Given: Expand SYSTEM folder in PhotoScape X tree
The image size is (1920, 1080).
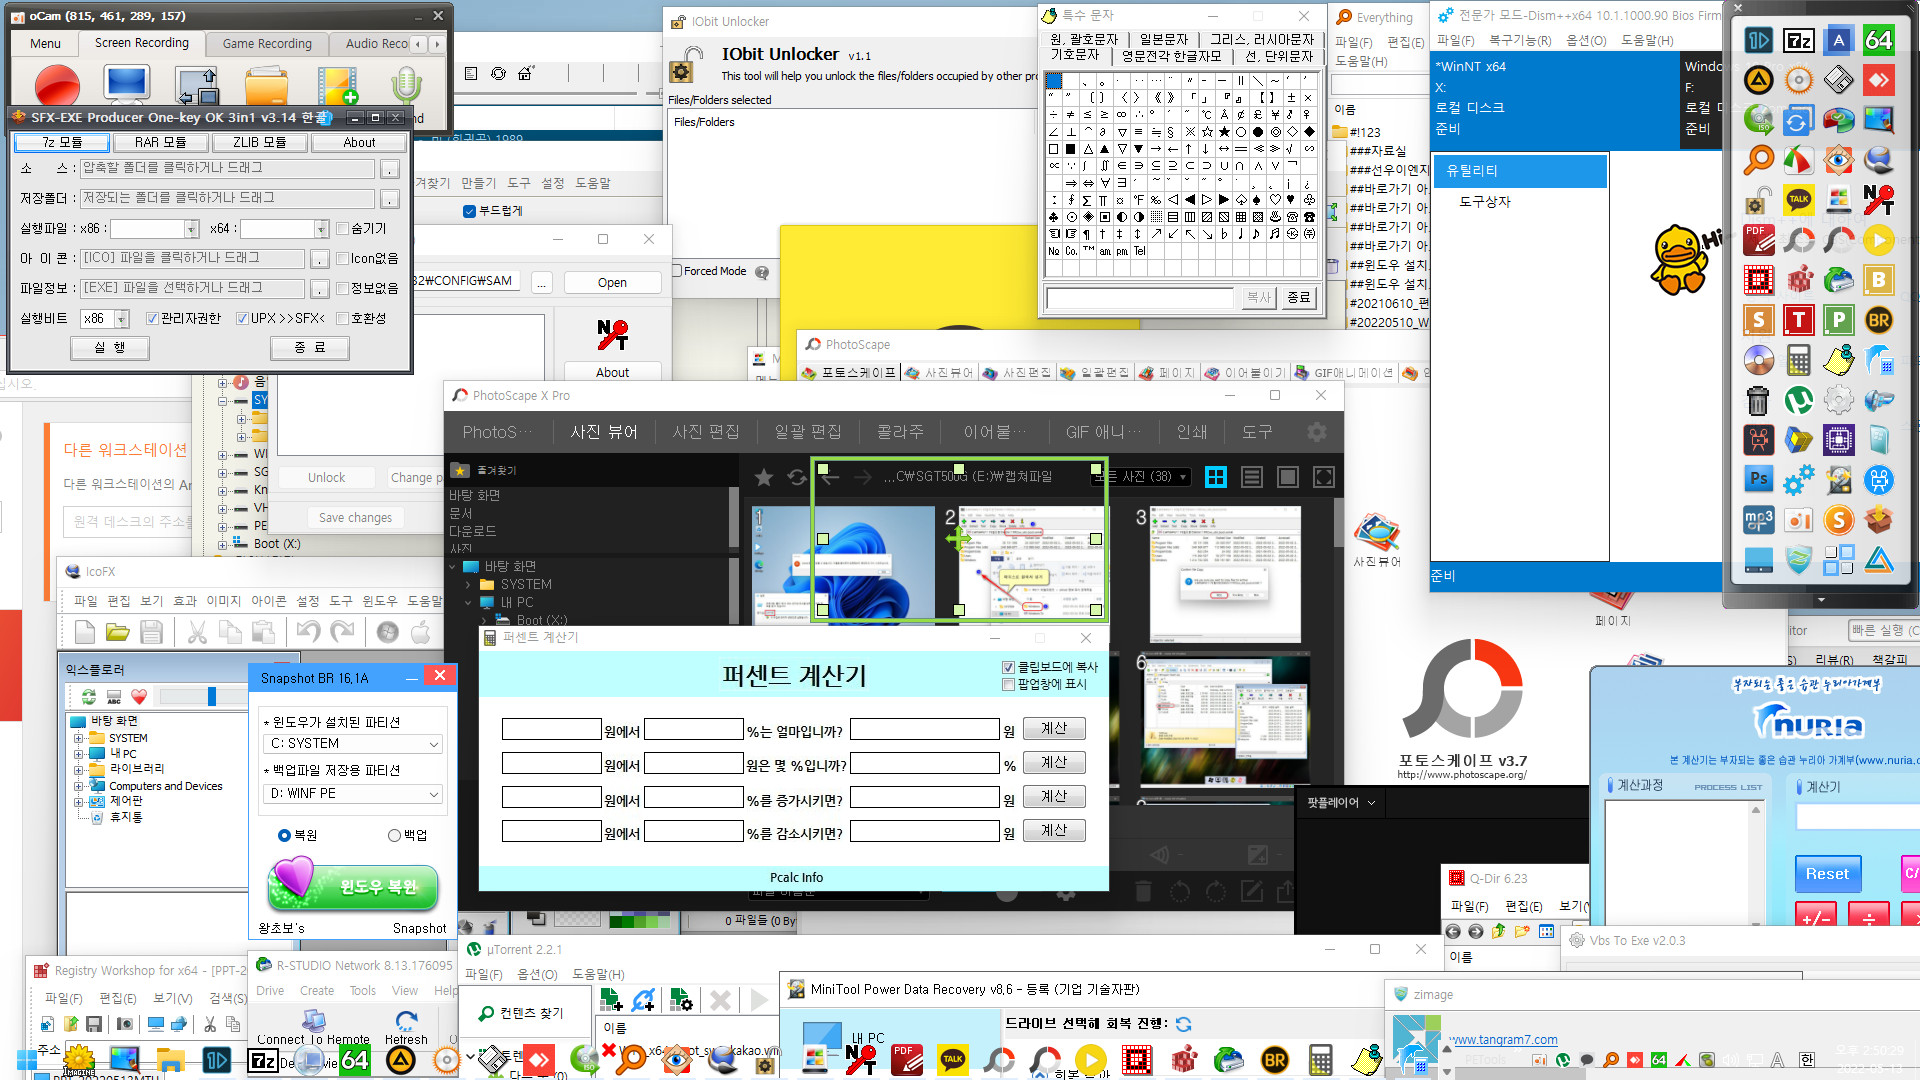Looking at the screenshot, I should [x=467, y=585].
